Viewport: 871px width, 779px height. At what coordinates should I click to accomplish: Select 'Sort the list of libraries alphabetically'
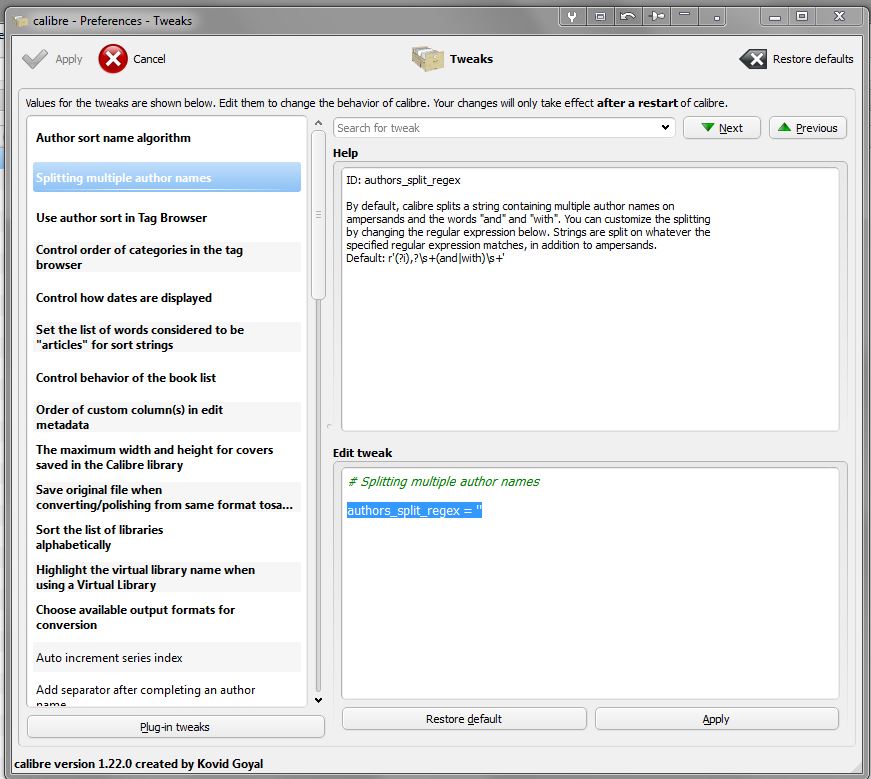coord(167,537)
